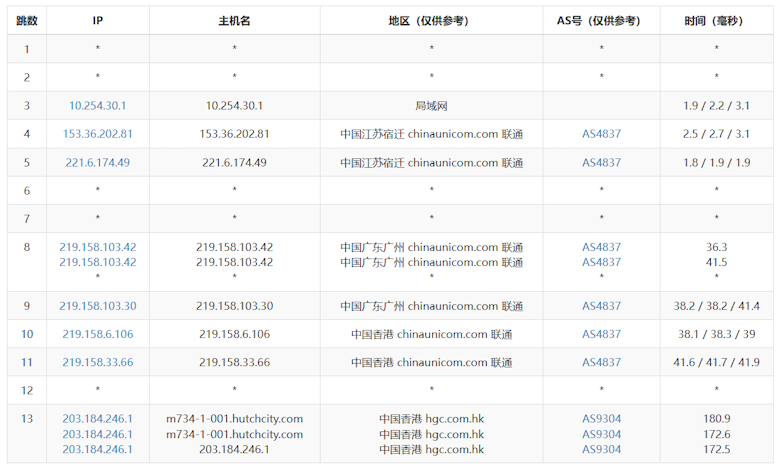Screen dimensions: 780x472
Task: Click the first AS9304 link in hop 13
Action: pyautogui.click(x=601, y=419)
